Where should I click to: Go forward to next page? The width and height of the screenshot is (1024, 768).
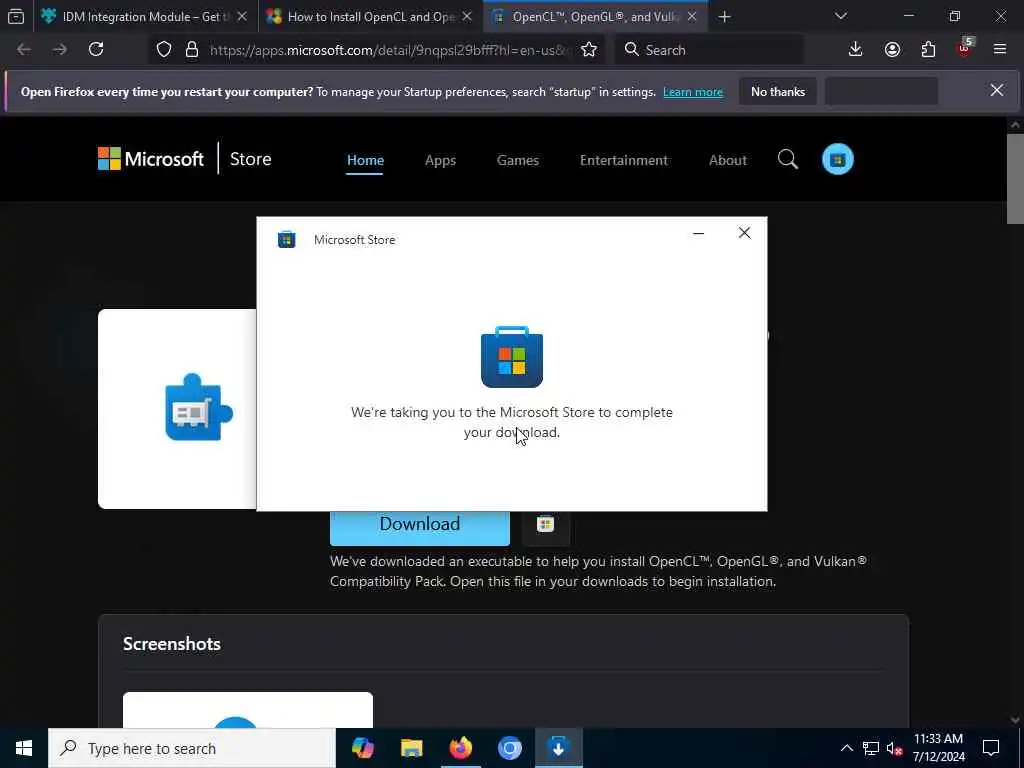pos(59,50)
